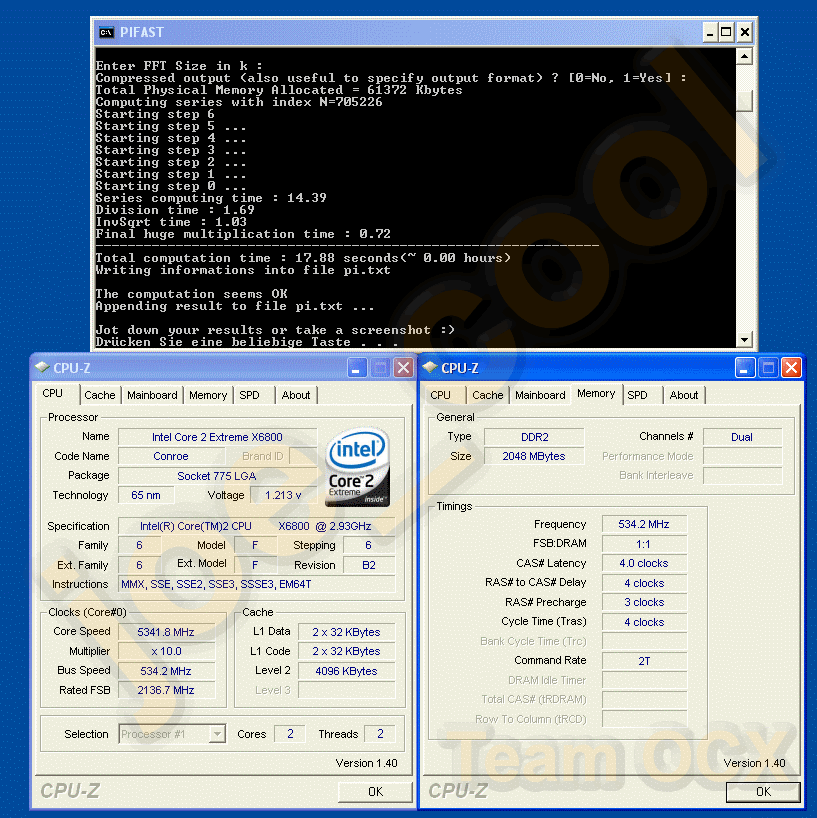Viewport: 817px width, 818px height.
Task: Click the right CPU-Z title bar icon
Action: 430,367
